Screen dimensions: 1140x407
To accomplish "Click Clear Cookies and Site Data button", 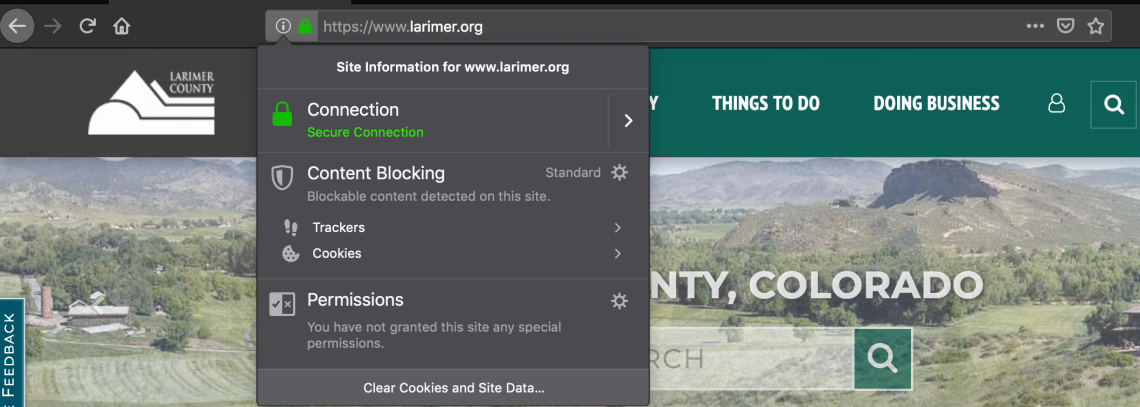I will pyautogui.click(x=453, y=387).
